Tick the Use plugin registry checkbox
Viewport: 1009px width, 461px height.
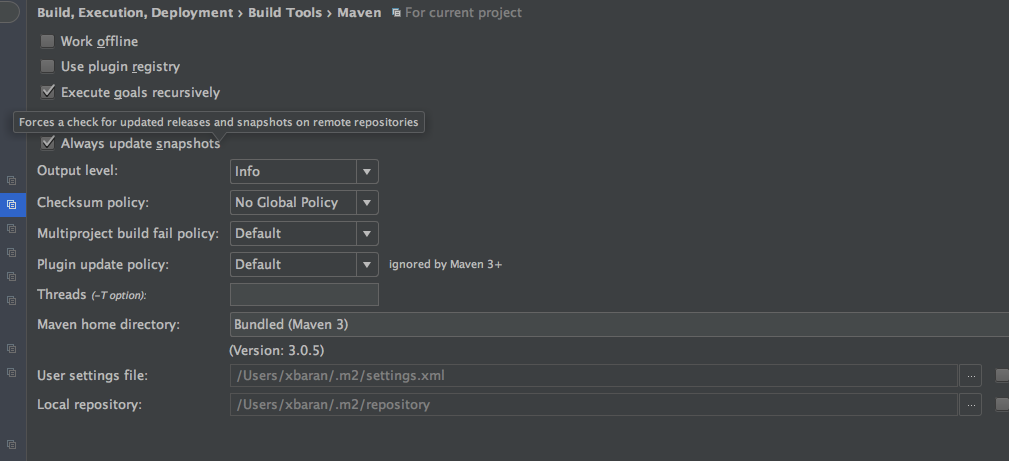pos(47,67)
